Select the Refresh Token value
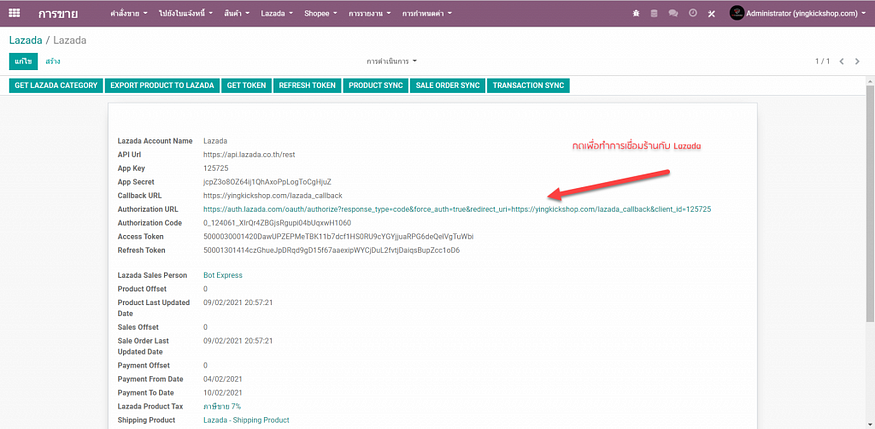 [331, 250]
